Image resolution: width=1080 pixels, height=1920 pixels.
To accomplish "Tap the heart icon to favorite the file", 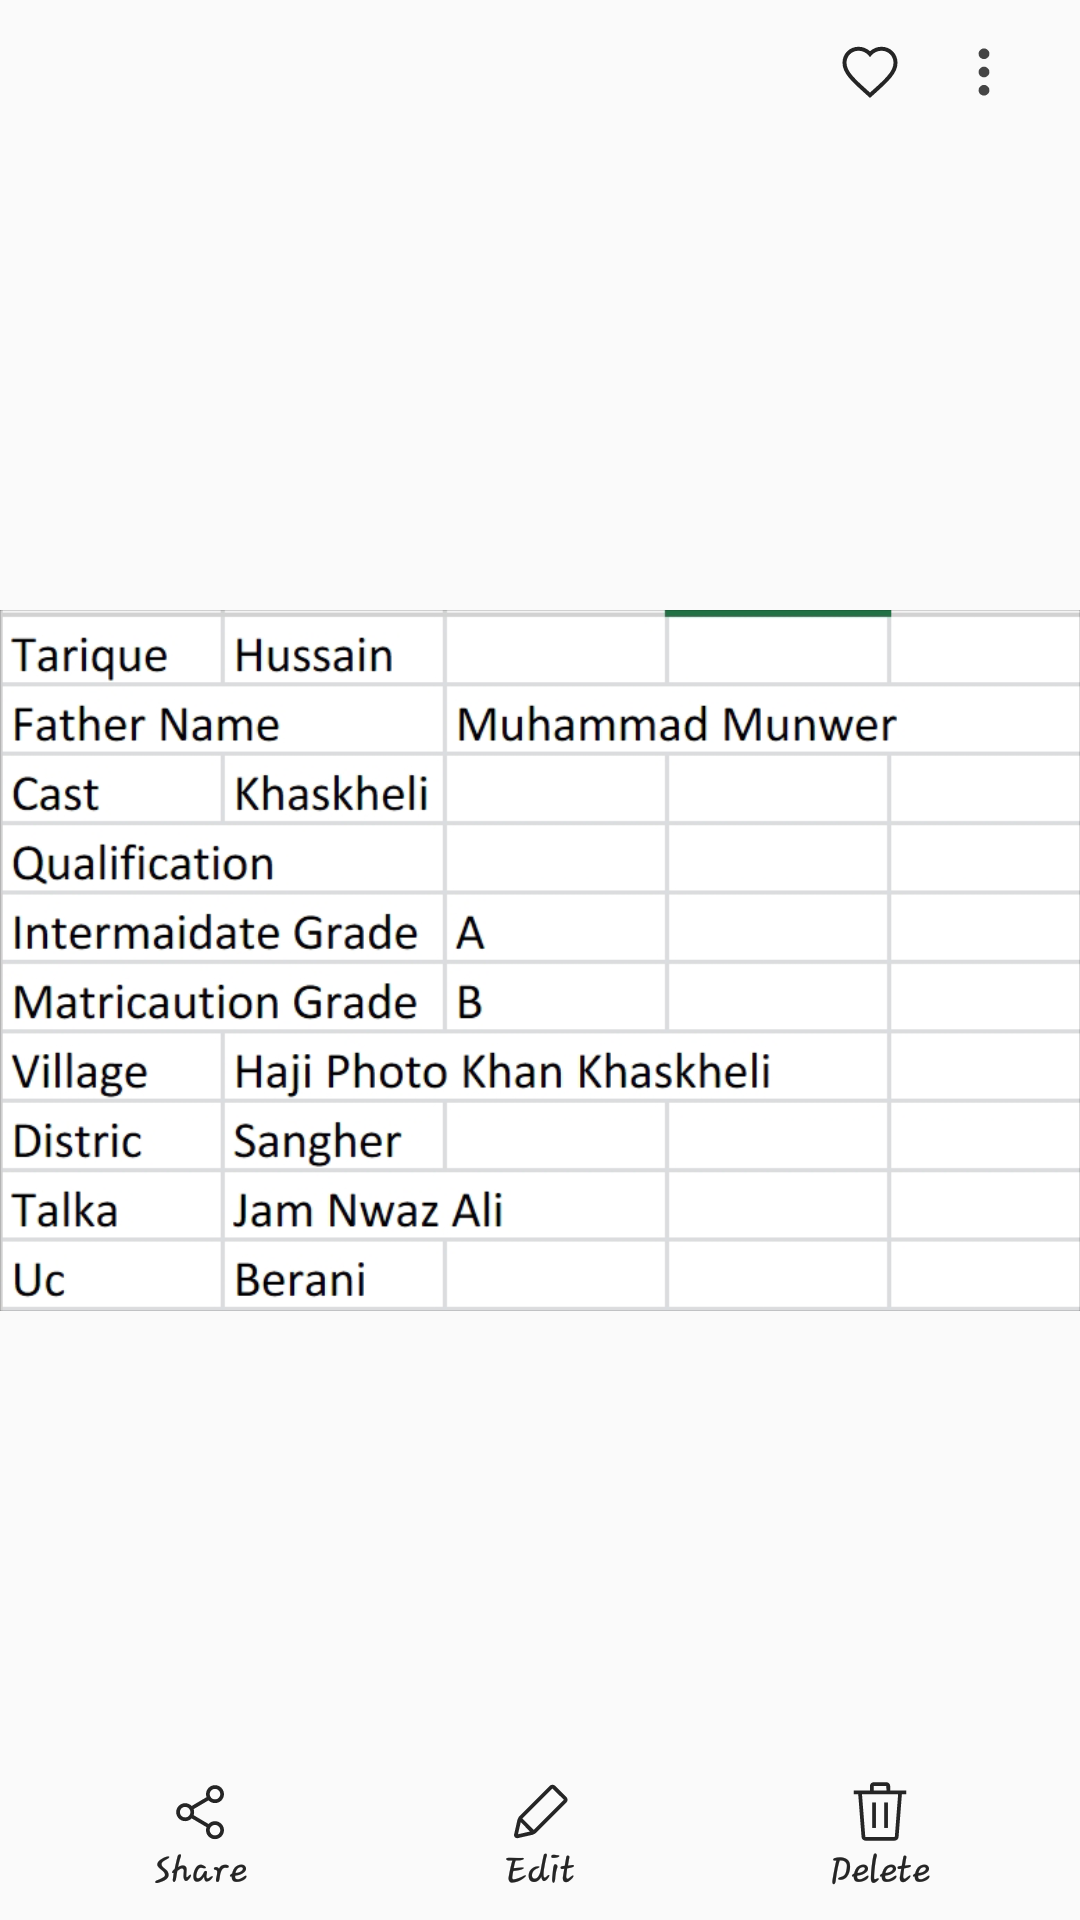I will [x=868, y=71].
